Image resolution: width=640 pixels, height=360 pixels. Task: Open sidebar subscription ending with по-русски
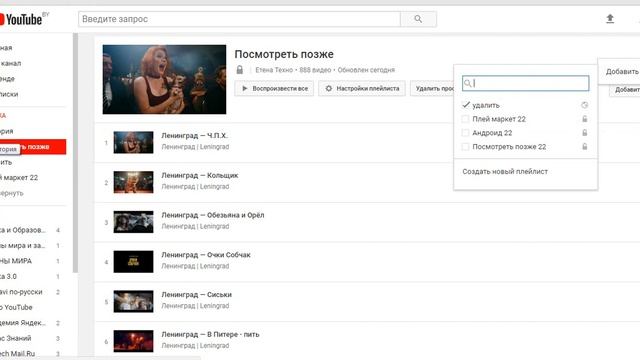(x=21, y=292)
